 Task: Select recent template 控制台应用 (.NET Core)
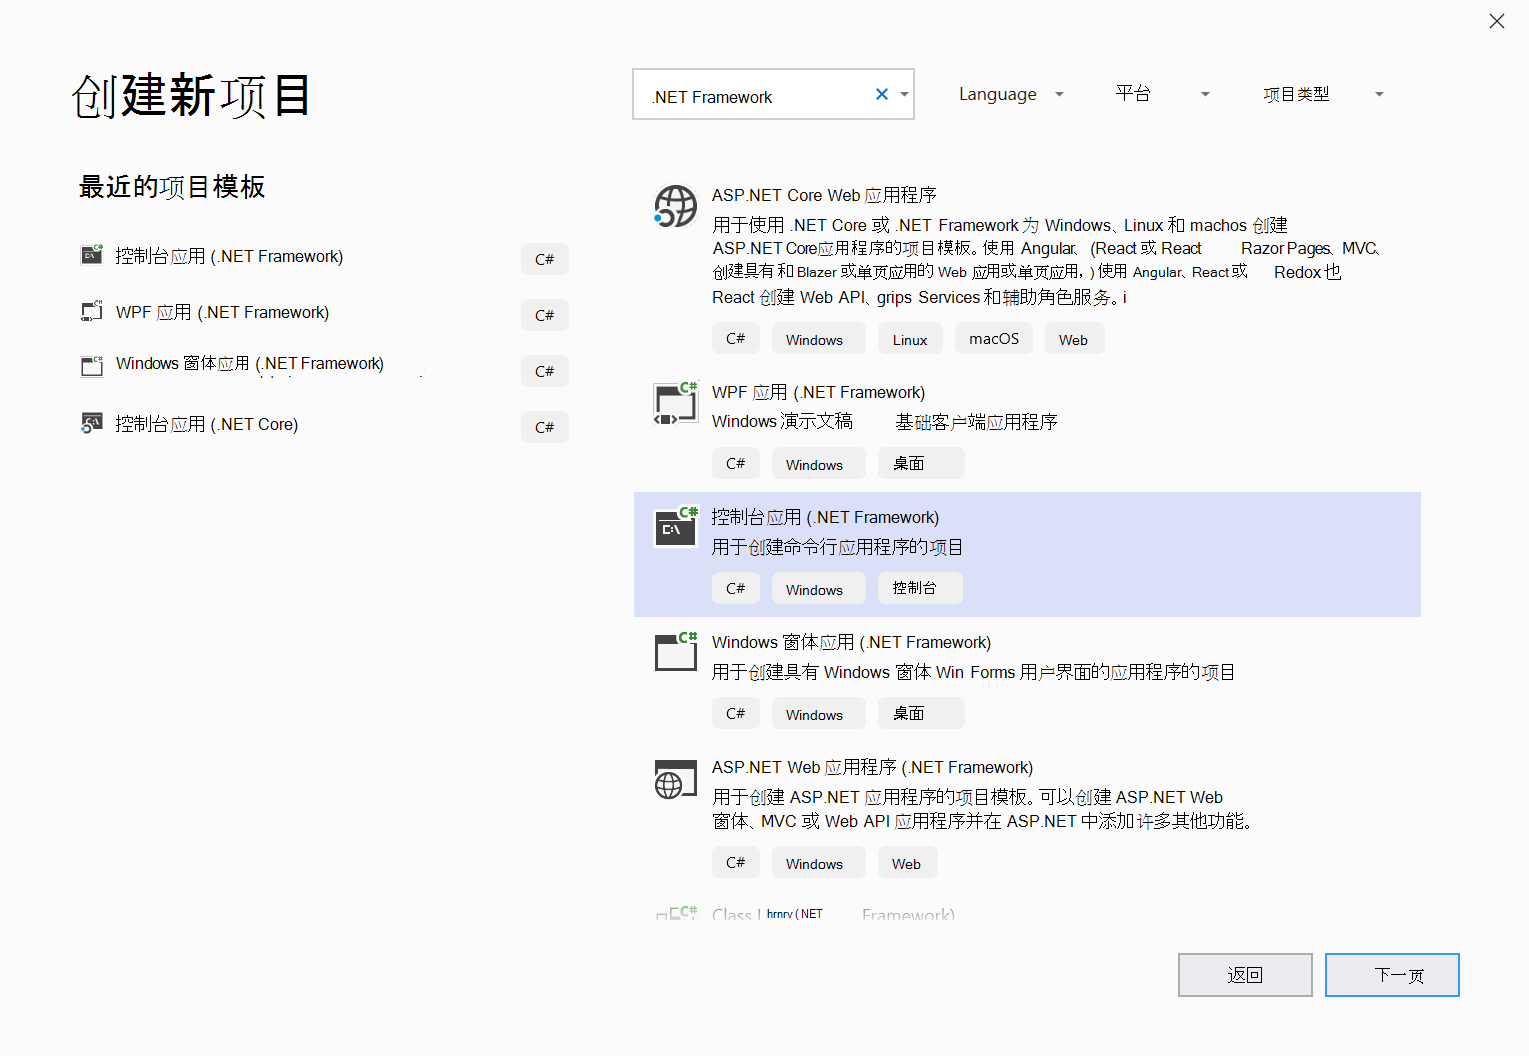[x=207, y=424]
